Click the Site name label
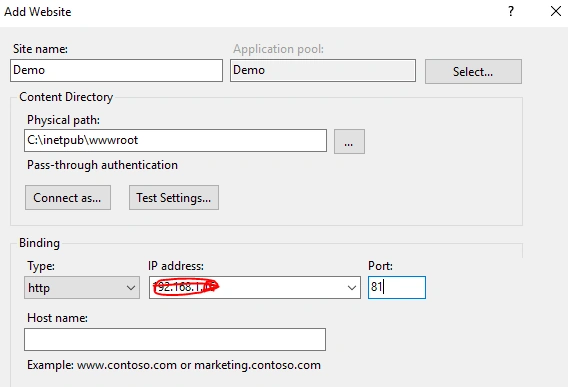 pos(40,49)
